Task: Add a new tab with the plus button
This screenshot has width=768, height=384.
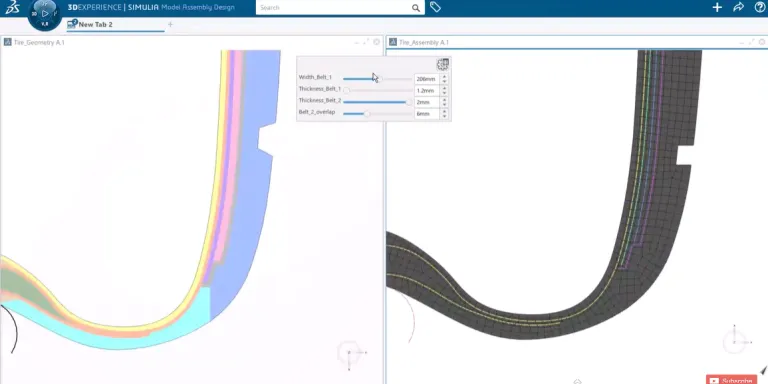Action: (170, 24)
